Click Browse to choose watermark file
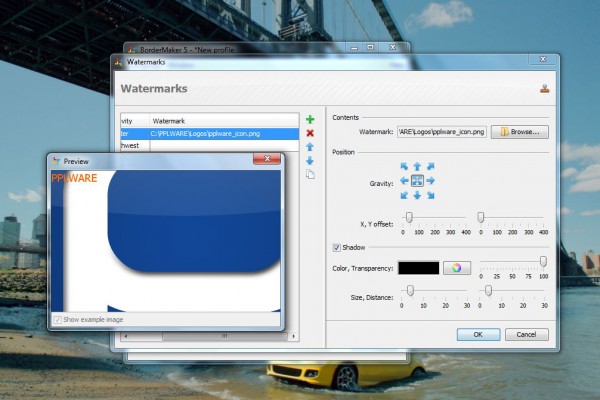Image resolution: width=600 pixels, height=400 pixels. [520, 132]
